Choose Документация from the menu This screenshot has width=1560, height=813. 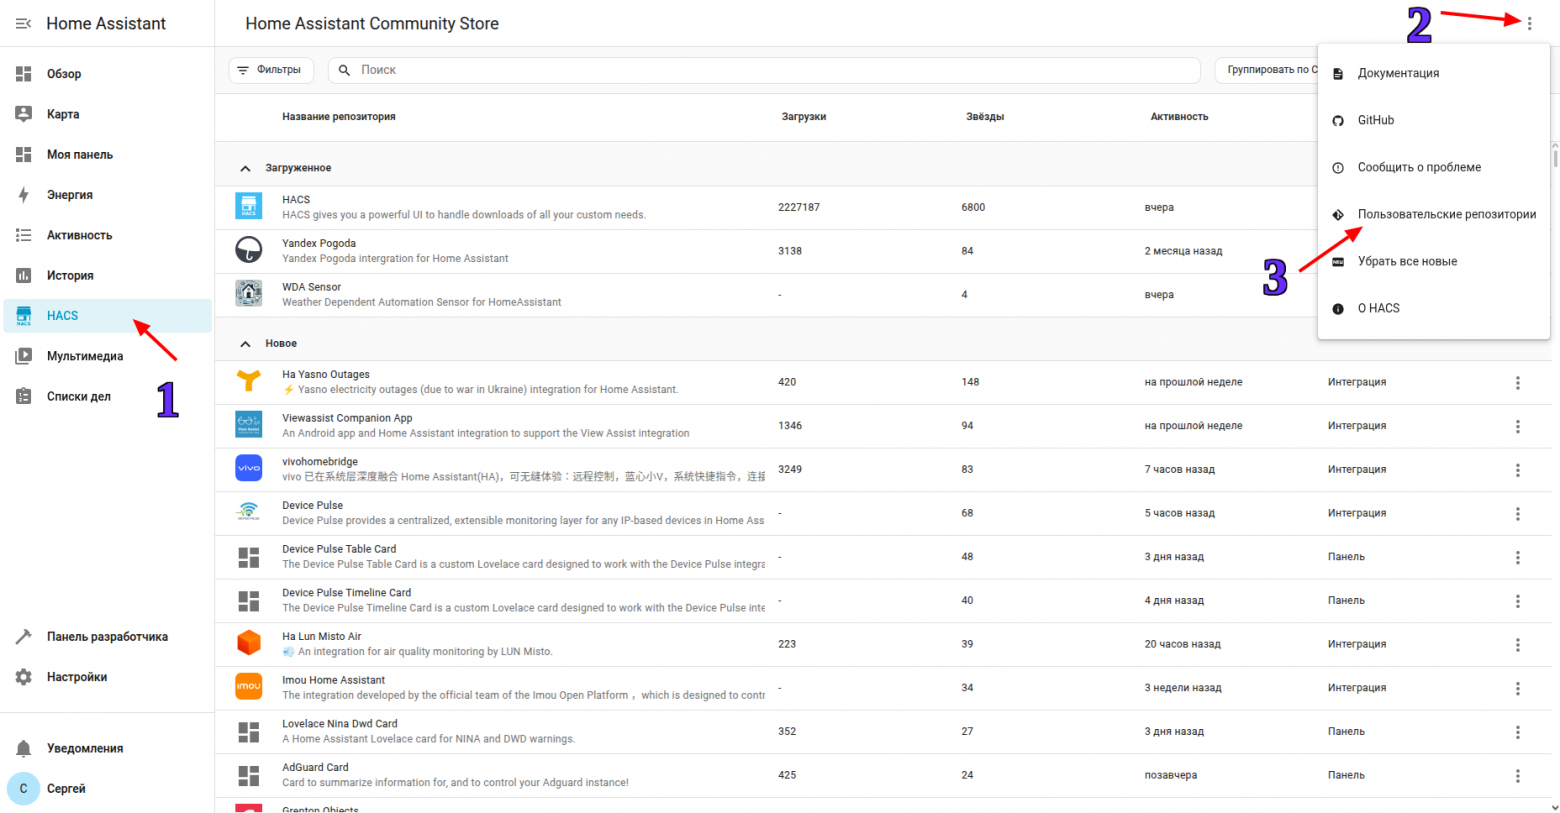[x=1398, y=73]
